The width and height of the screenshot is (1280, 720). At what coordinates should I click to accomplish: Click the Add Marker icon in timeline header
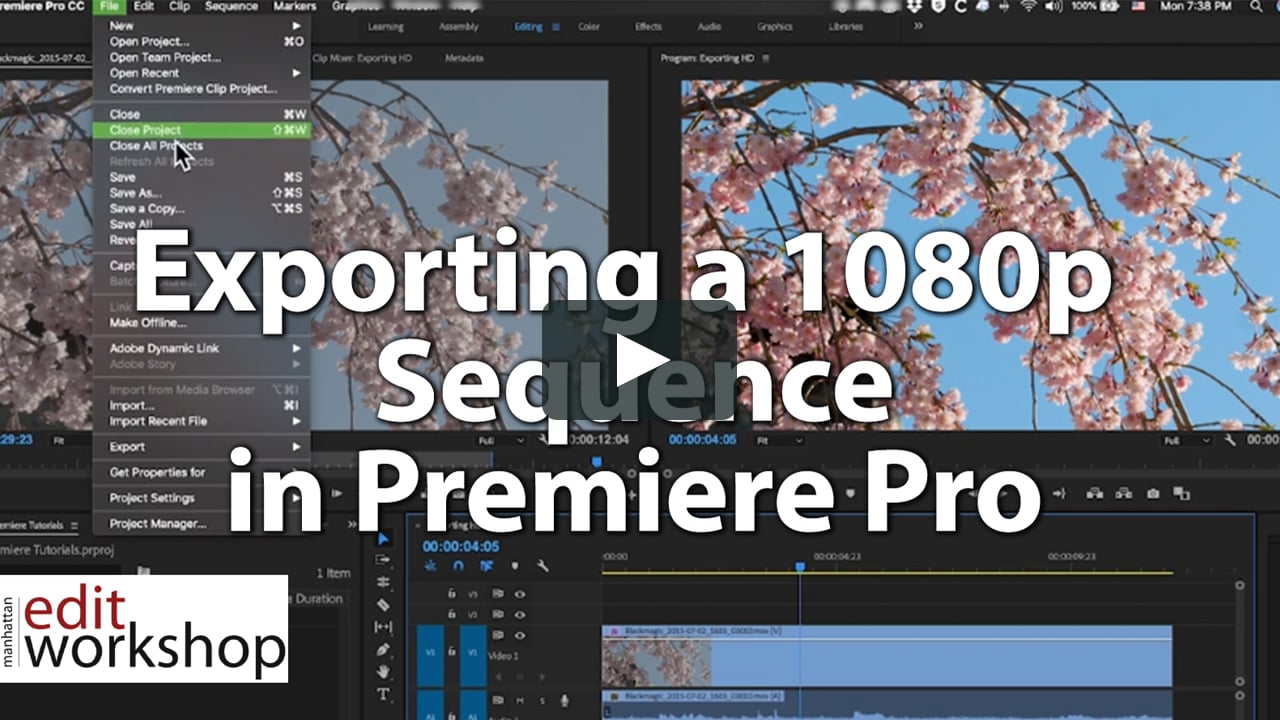(x=514, y=566)
